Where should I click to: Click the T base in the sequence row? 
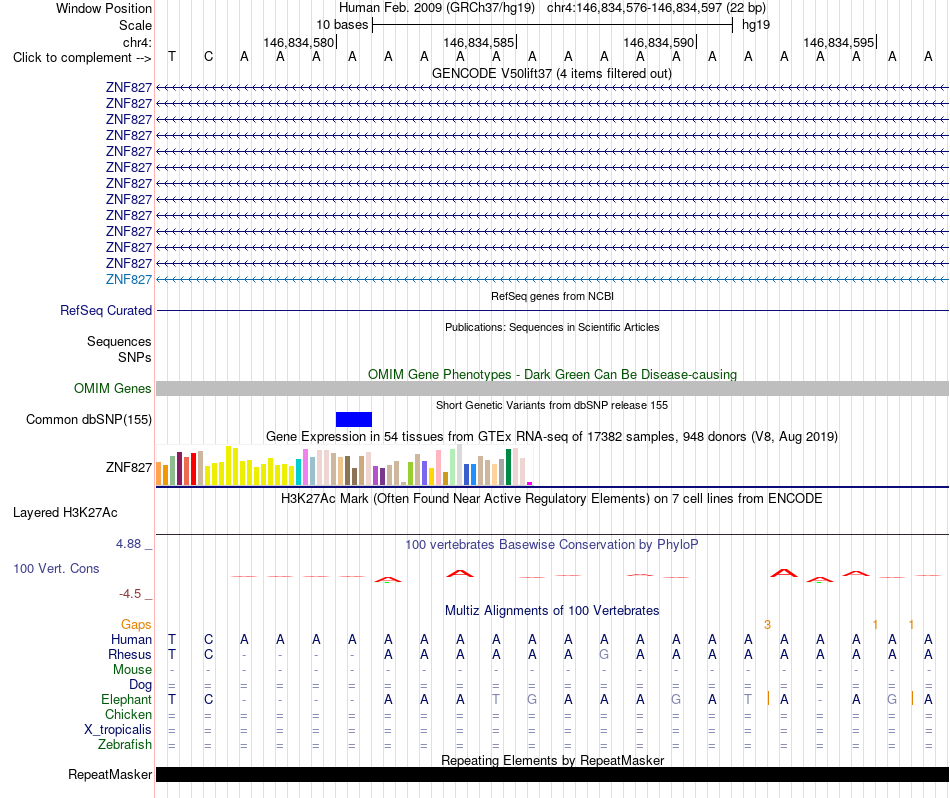[x=172, y=57]
